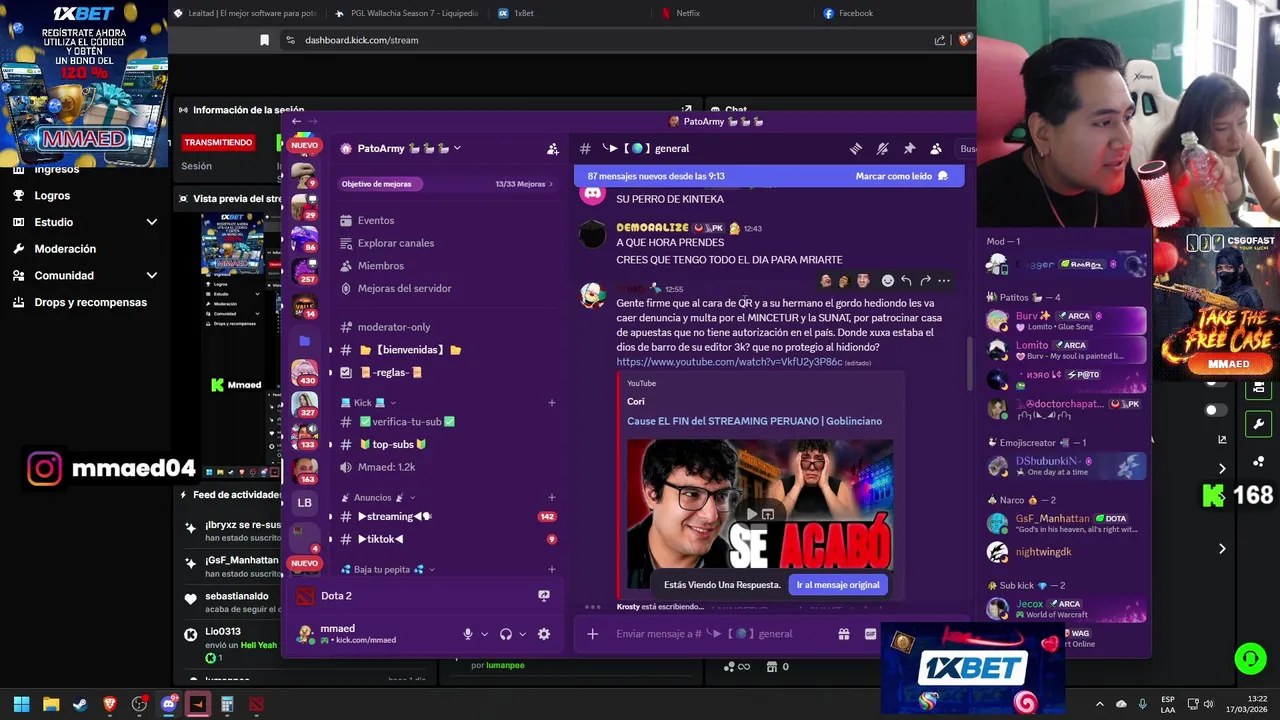Screen dimensions: 1280x720
Task: Open pinned messages in Discord header
Action: (x=909, y=148)
